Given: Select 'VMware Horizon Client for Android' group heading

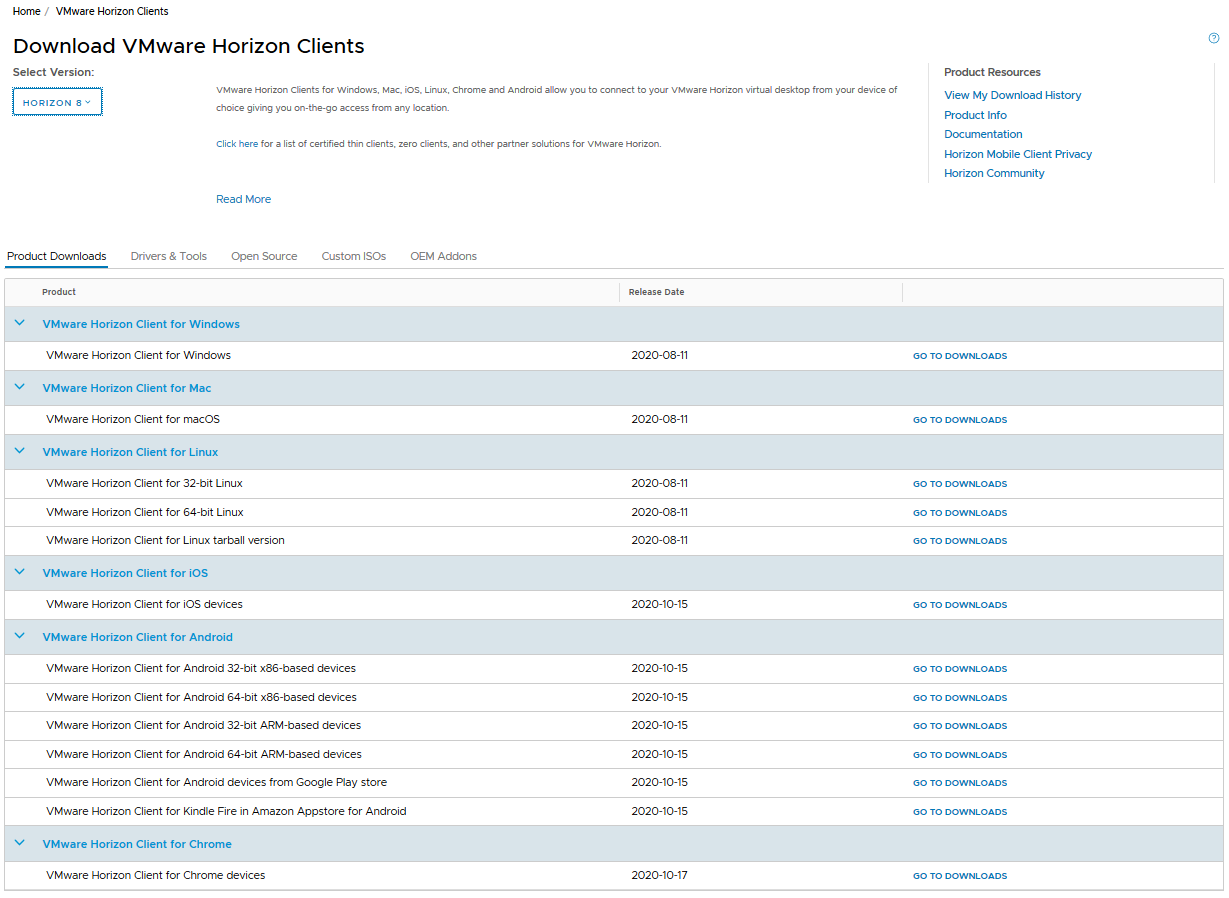Looking at the screenshot, I should click(137, 637).
